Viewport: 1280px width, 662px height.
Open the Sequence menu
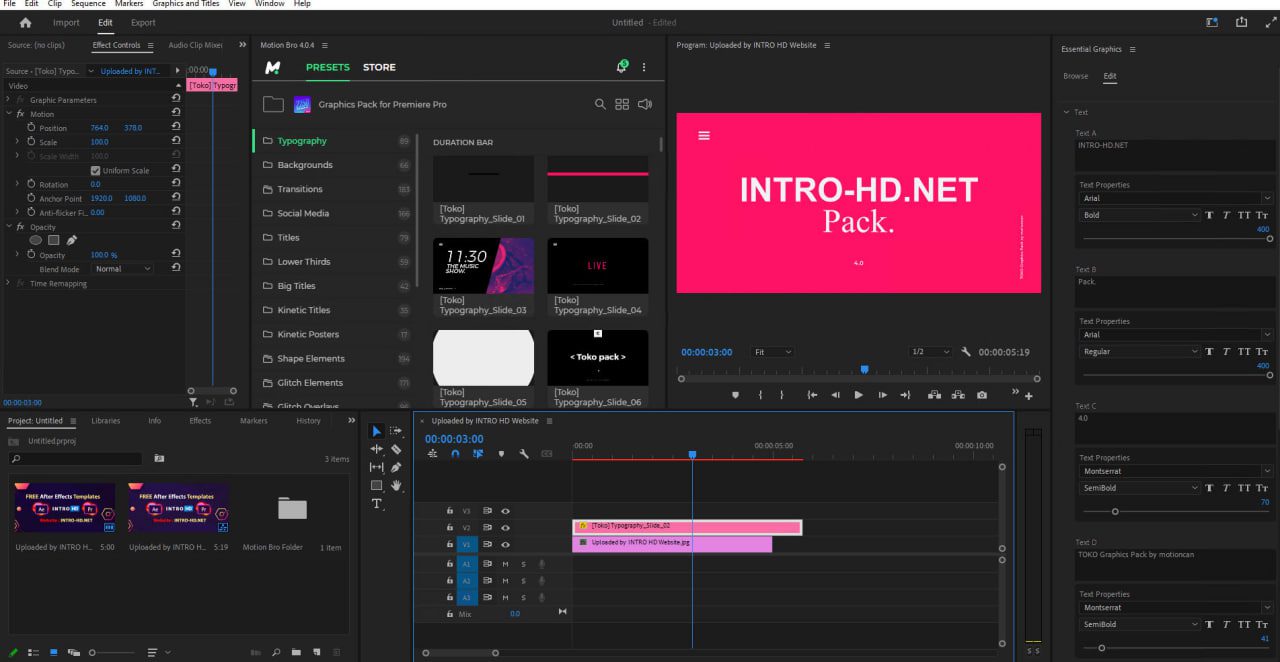88,4
